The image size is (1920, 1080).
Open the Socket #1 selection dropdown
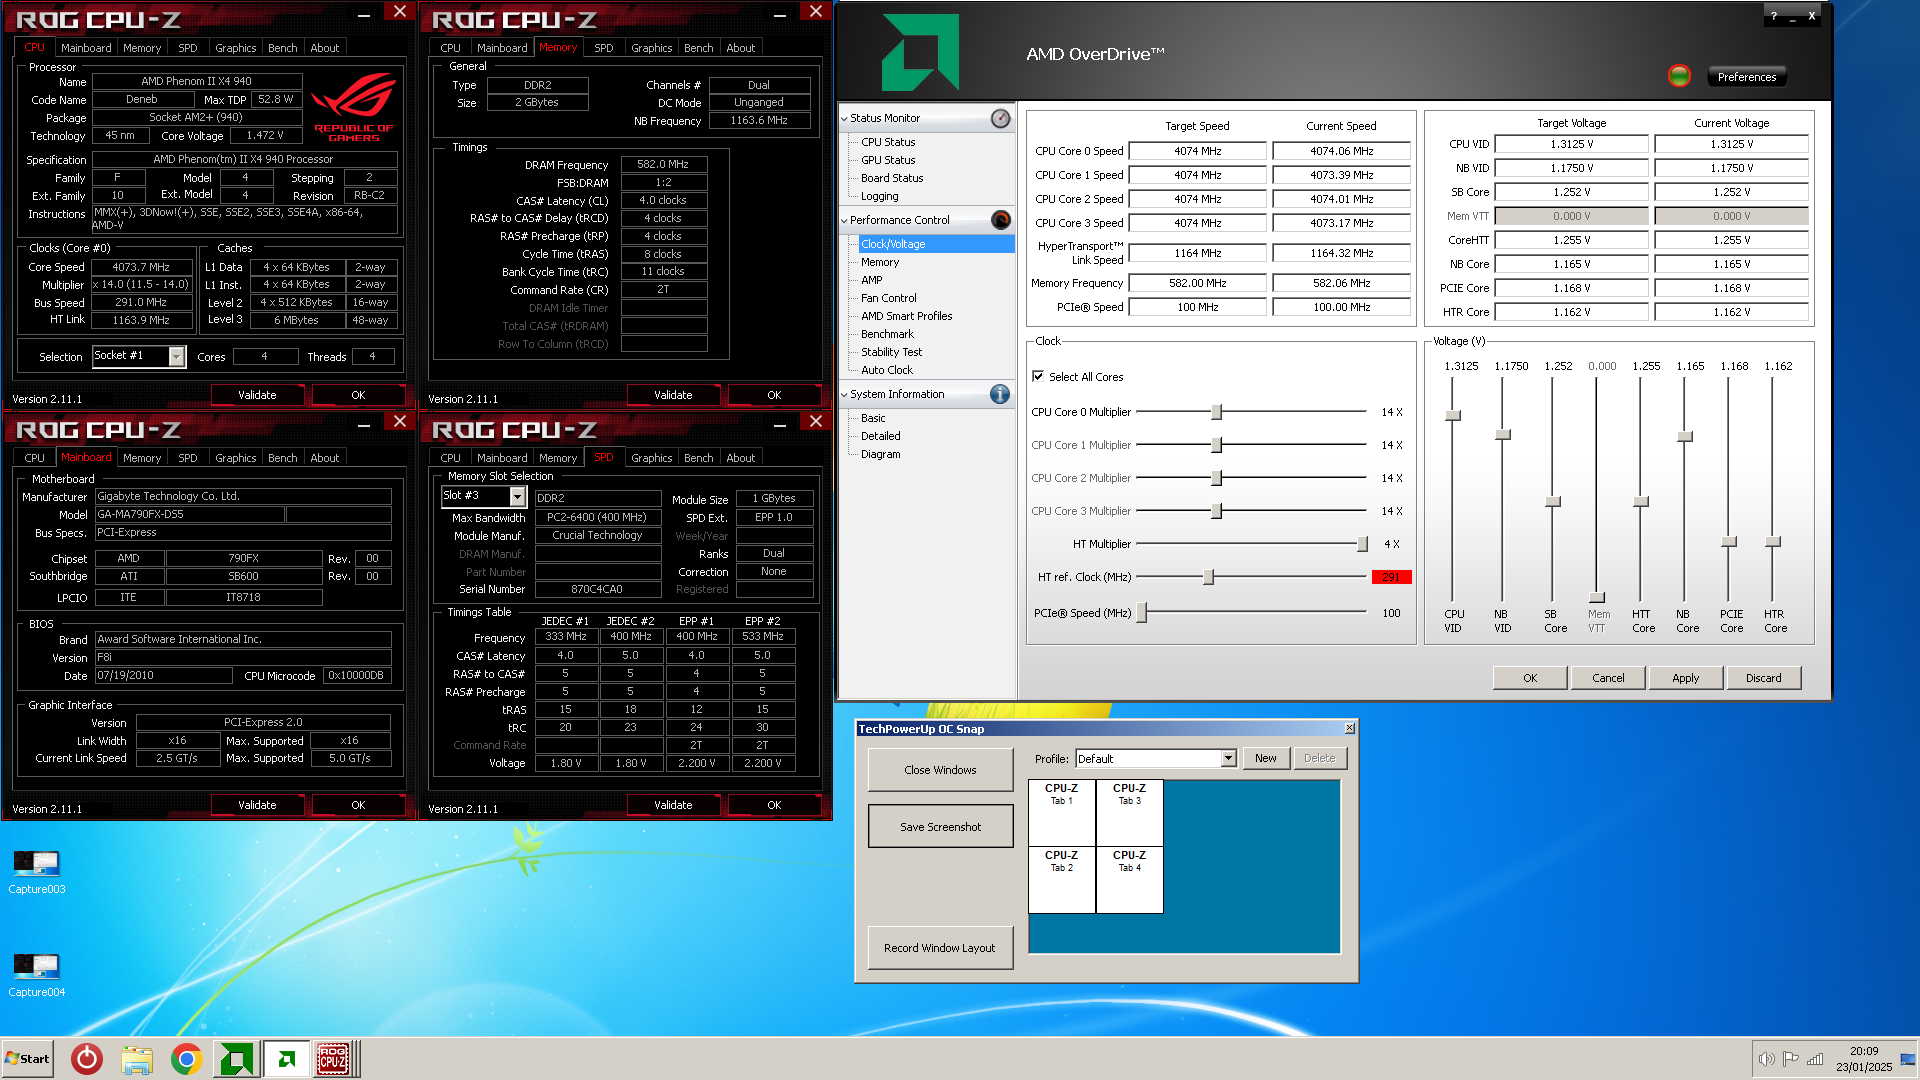[x=177, y=356]
